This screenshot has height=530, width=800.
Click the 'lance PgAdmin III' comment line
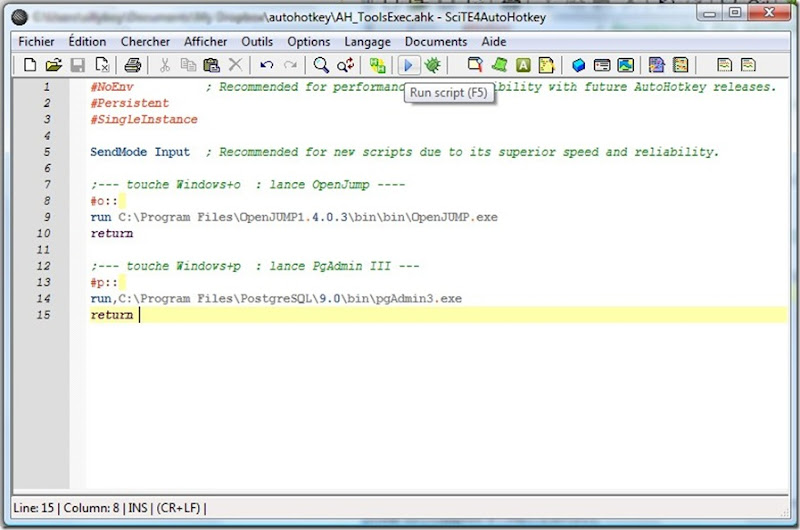255,266
